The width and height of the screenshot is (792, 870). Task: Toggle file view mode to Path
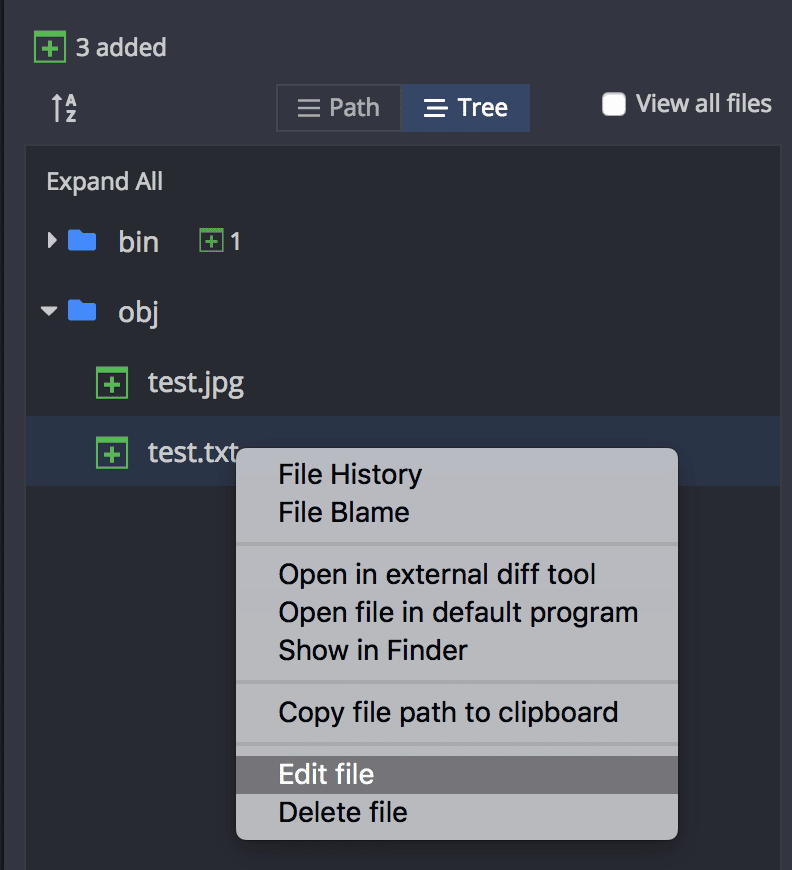pos(338,107)
